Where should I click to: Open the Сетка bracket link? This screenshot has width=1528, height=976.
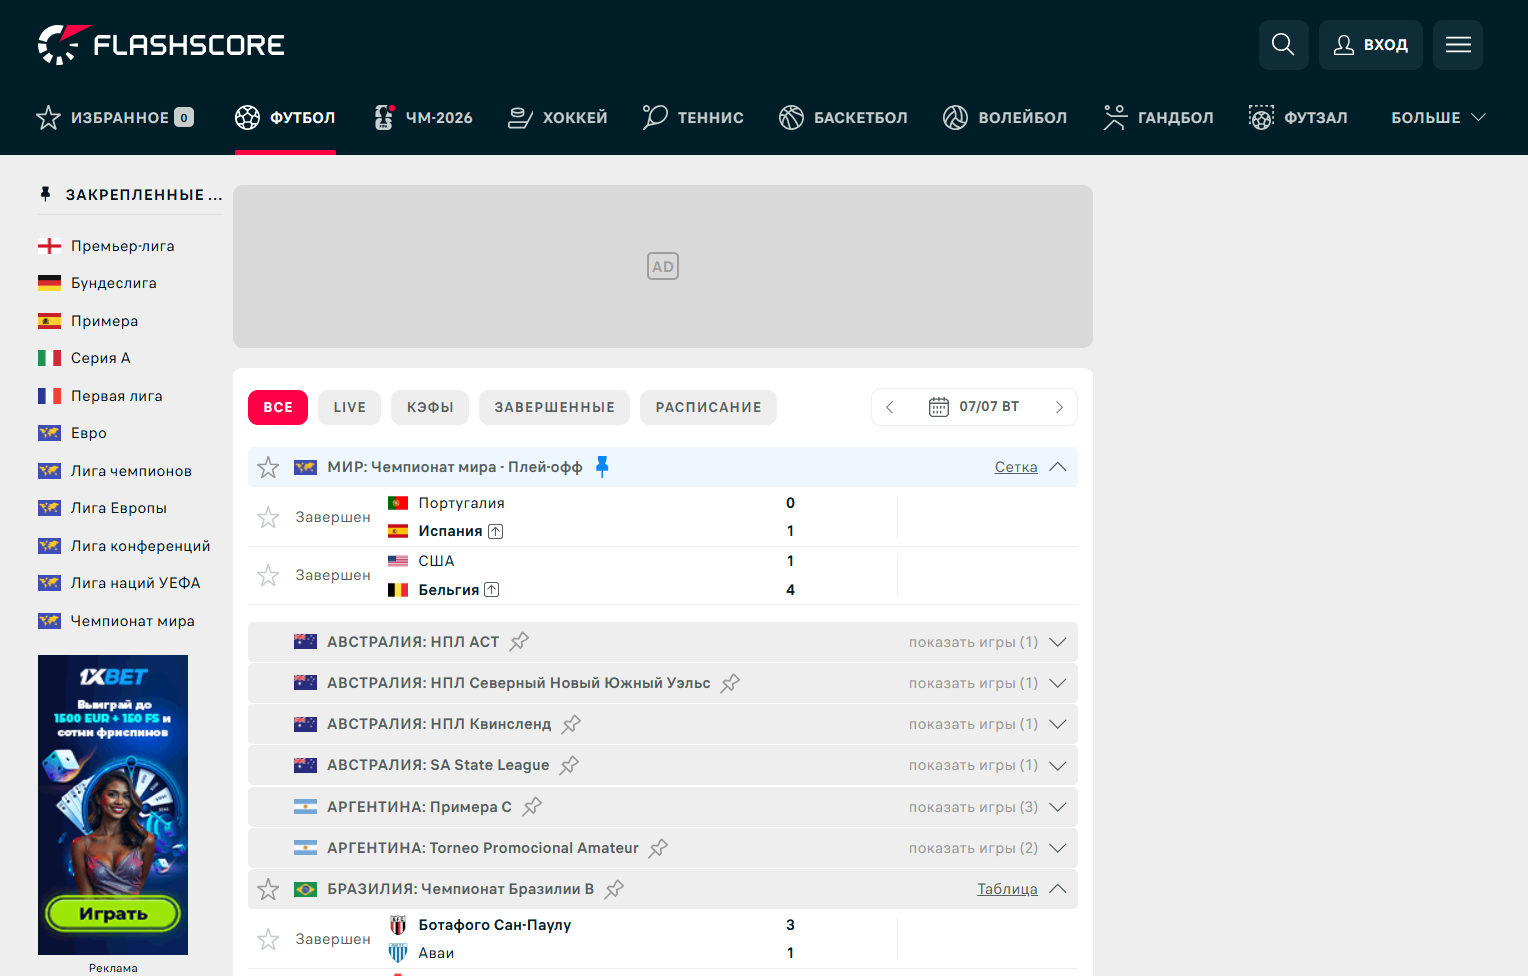click(1016, 467)
